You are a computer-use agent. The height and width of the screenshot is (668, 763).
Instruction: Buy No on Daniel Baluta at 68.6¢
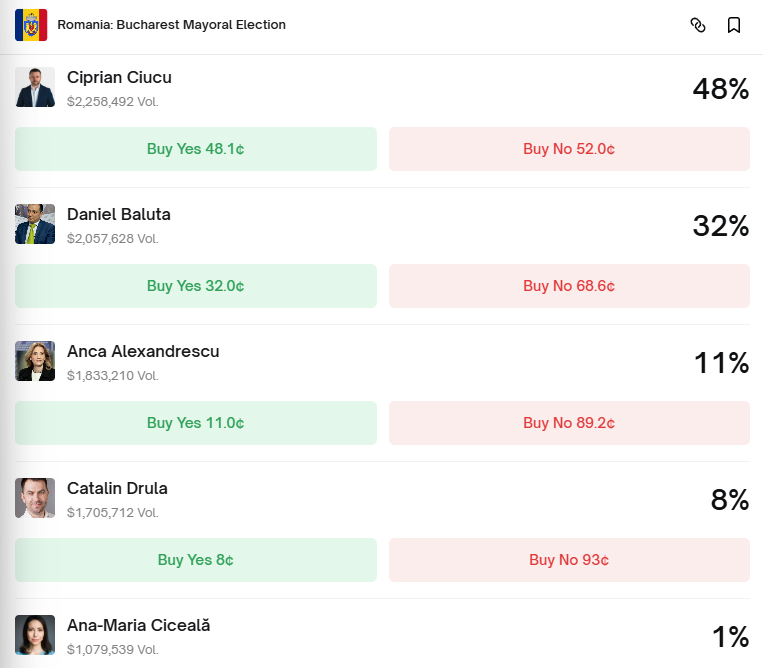click(569, 286)
